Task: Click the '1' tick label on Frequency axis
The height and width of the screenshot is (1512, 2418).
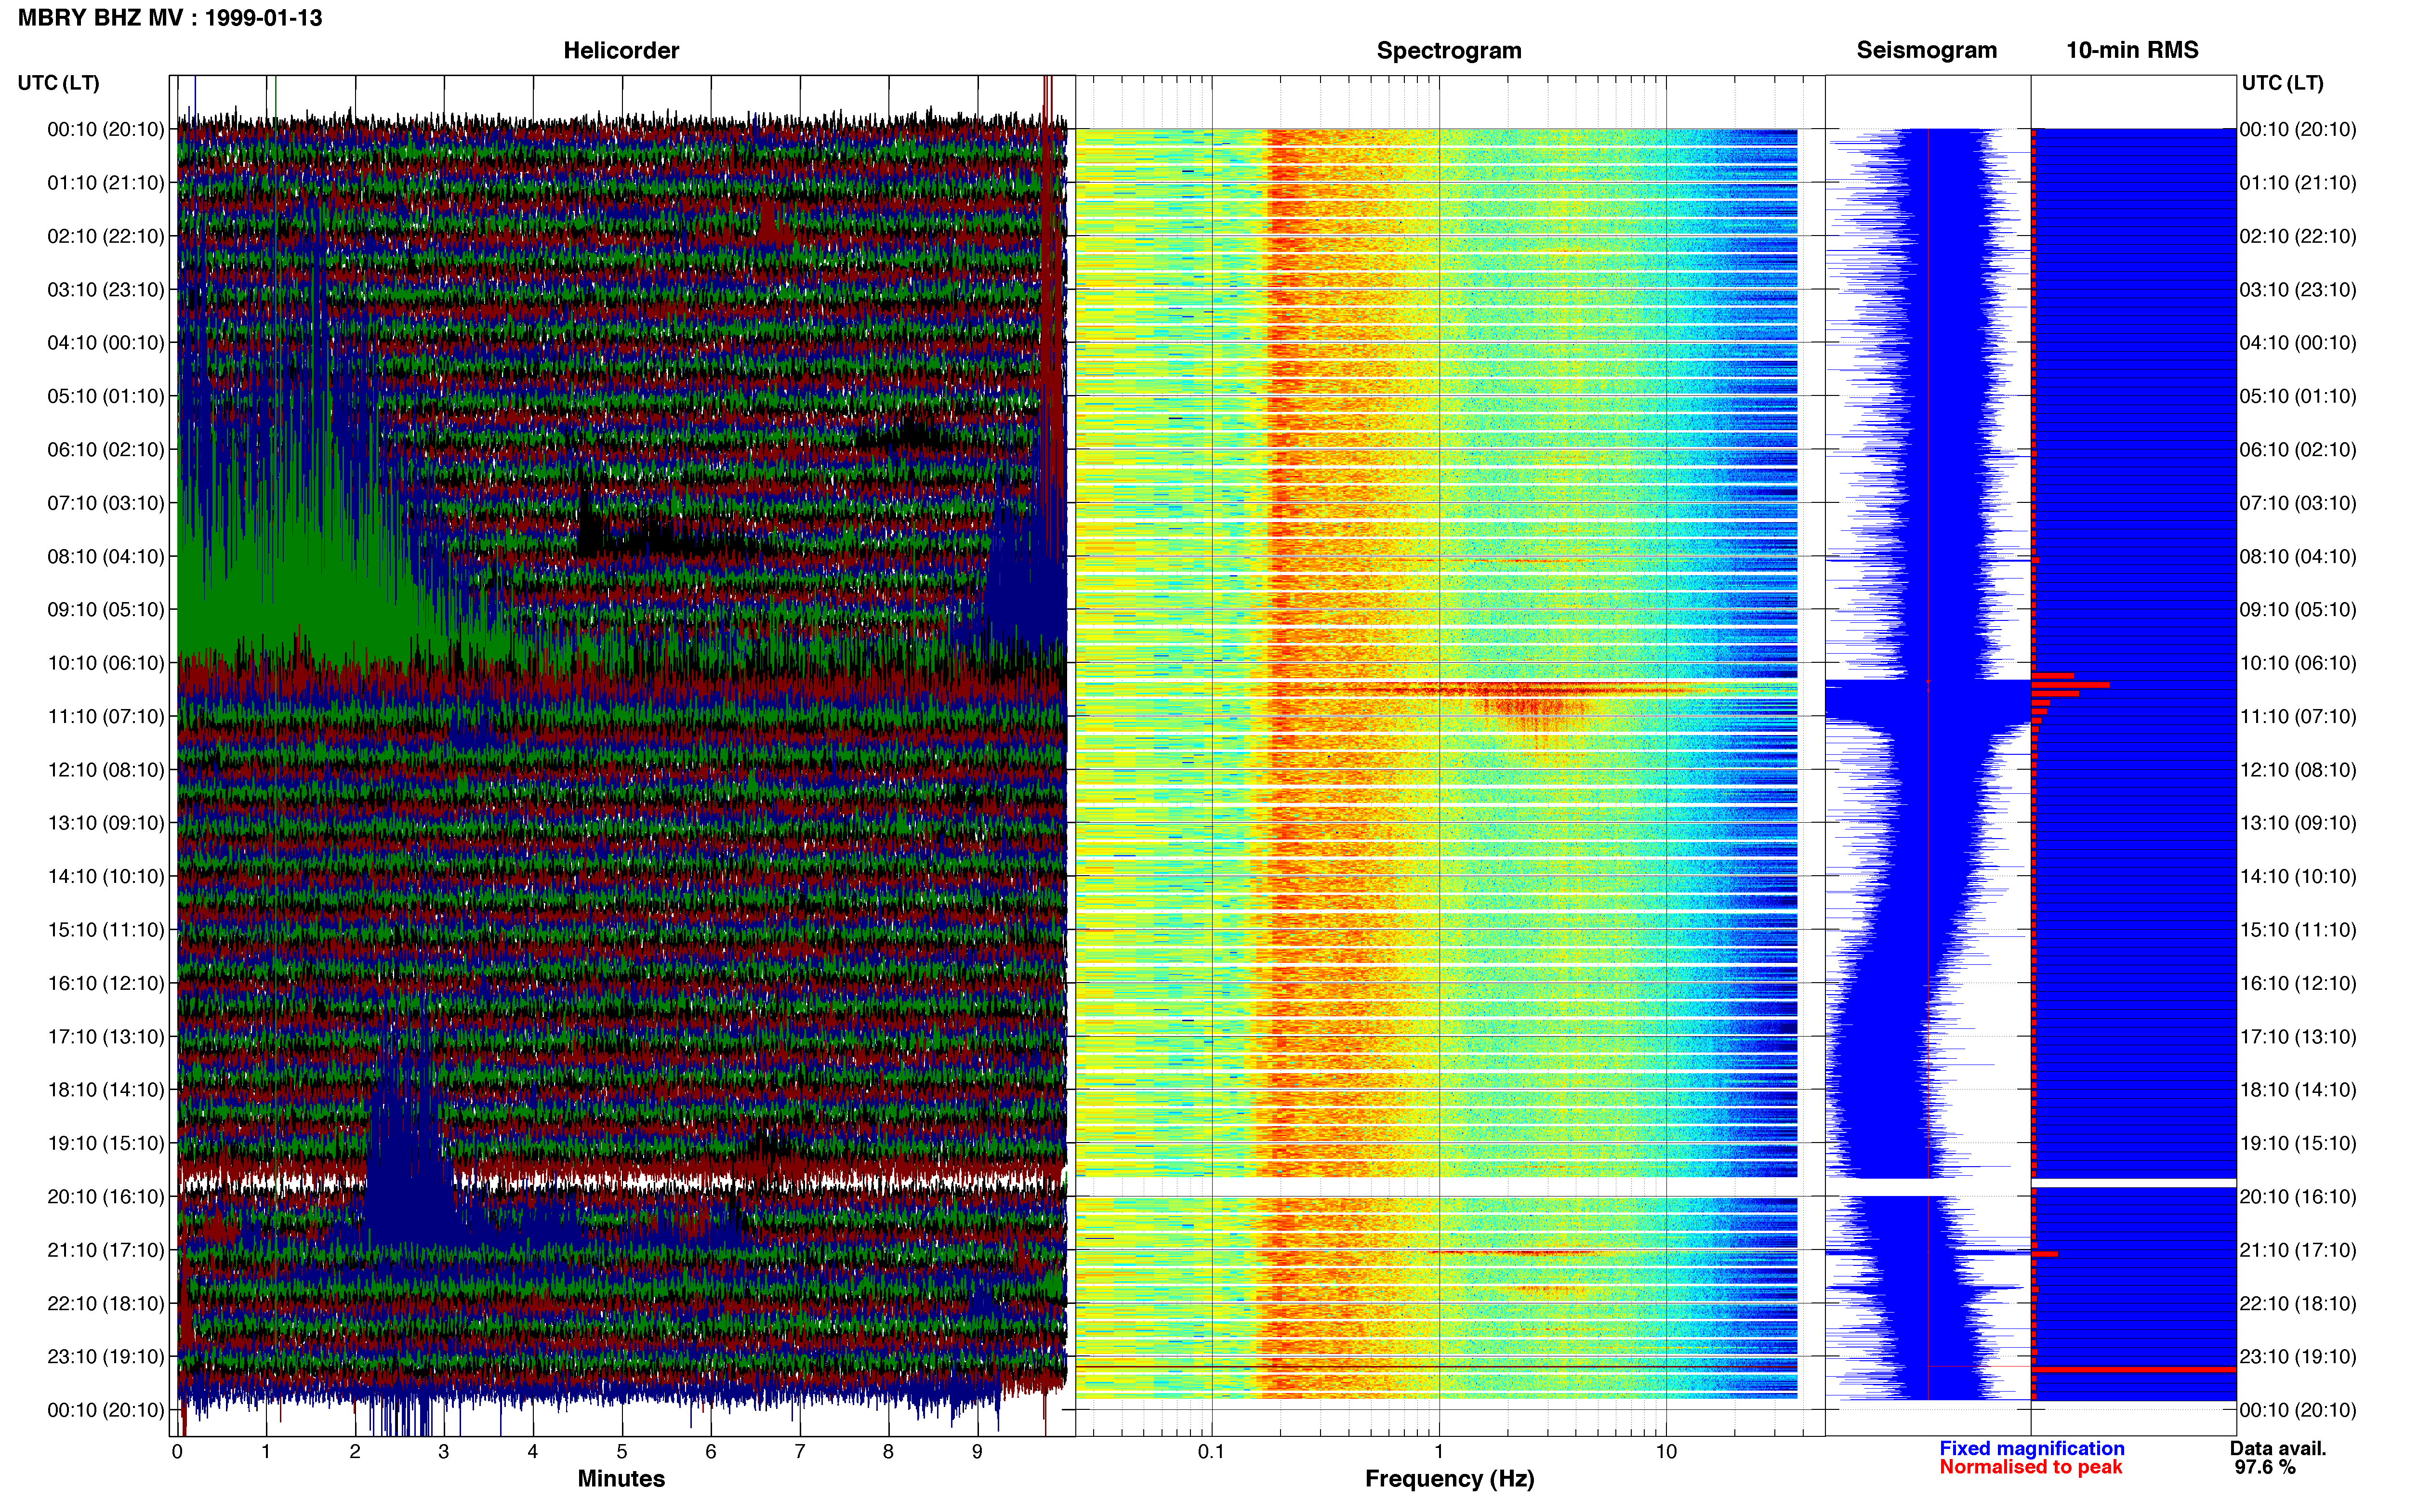Action: tap(1439, 1451)
